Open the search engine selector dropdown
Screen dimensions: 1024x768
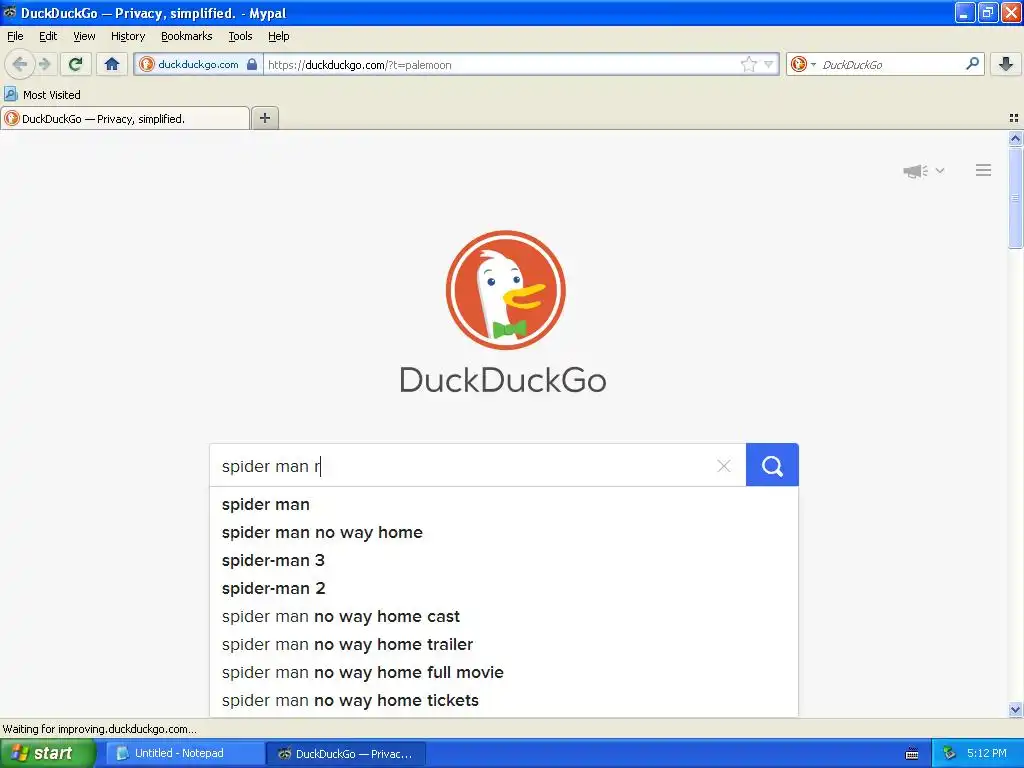803,64
